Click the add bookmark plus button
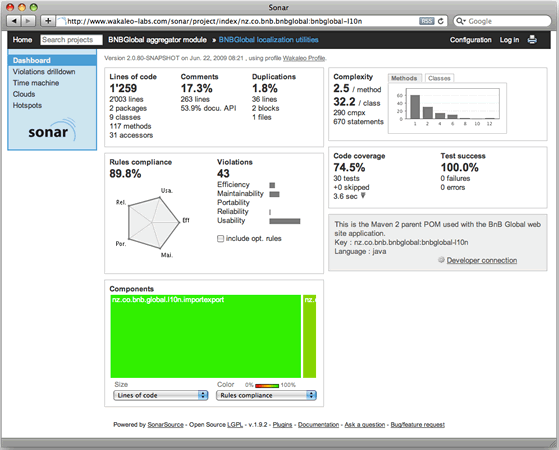Viewport: 559px width, 450px height. point(48,21)
